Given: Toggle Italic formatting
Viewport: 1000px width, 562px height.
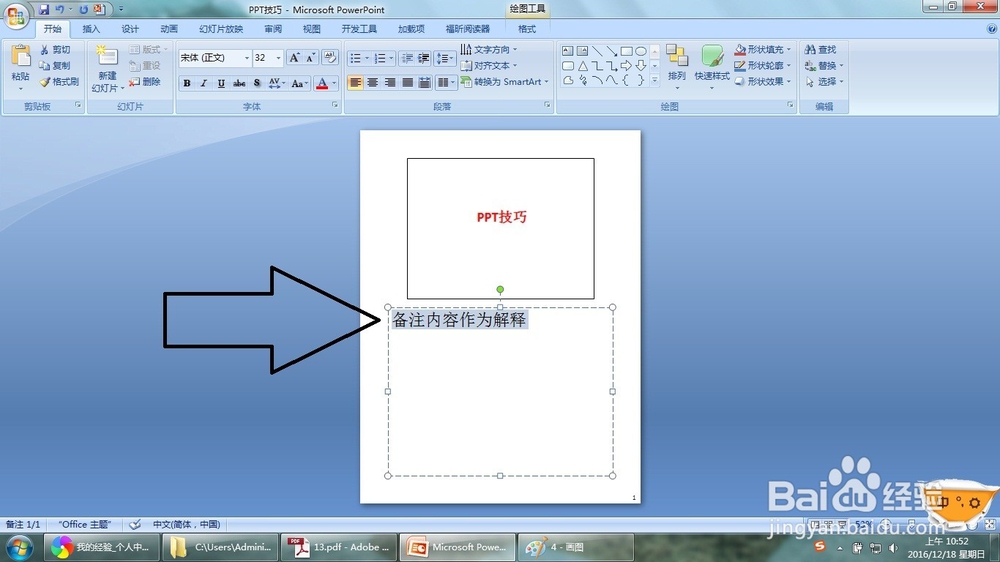Looking at the screenshot, I should pyautogui.click(x=204, y=83).
